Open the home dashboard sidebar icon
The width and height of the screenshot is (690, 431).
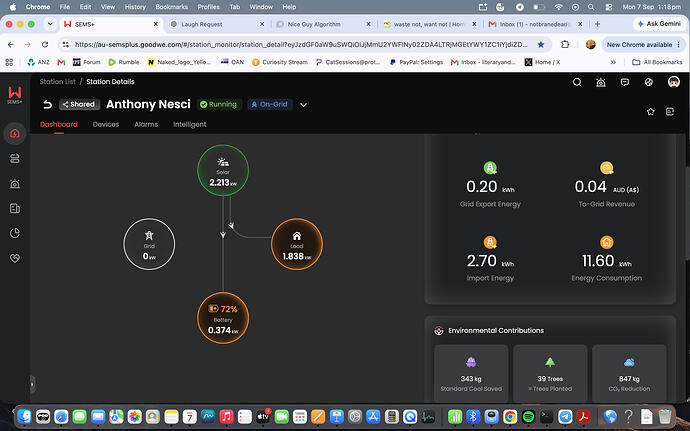point(15,133)
